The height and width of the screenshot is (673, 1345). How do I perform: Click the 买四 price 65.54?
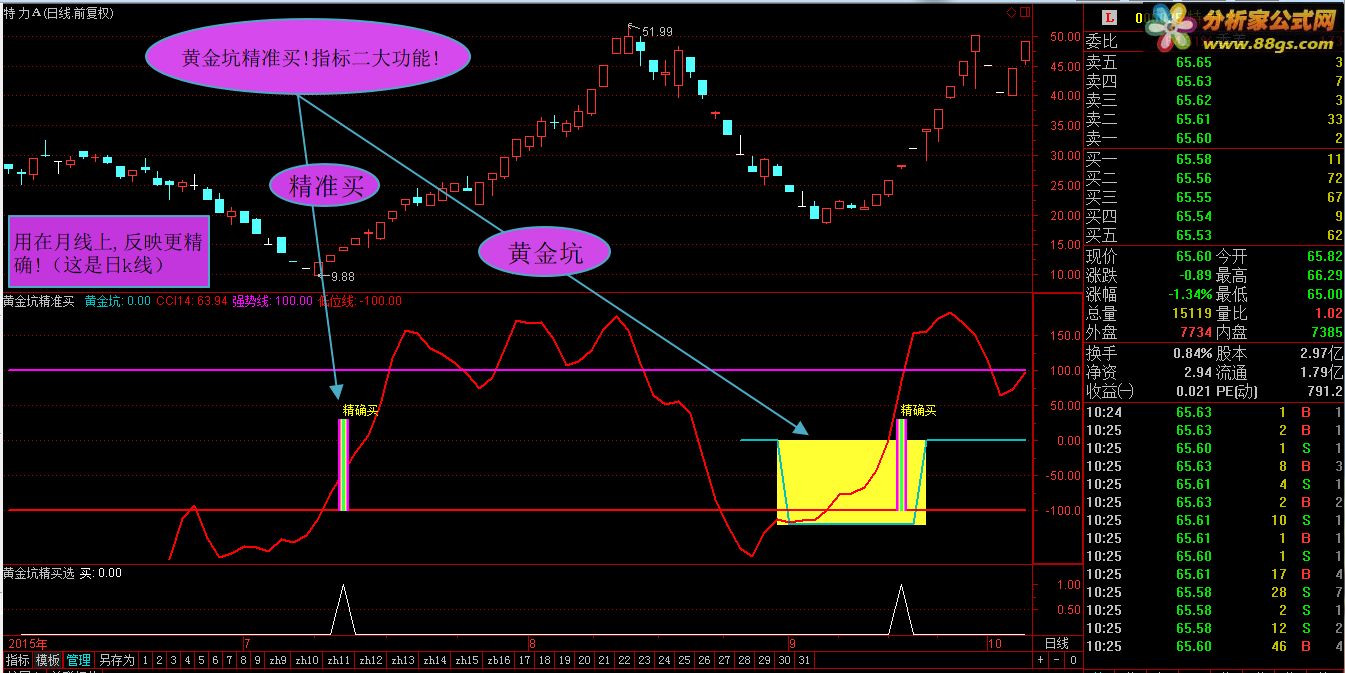coord(1193,216)
